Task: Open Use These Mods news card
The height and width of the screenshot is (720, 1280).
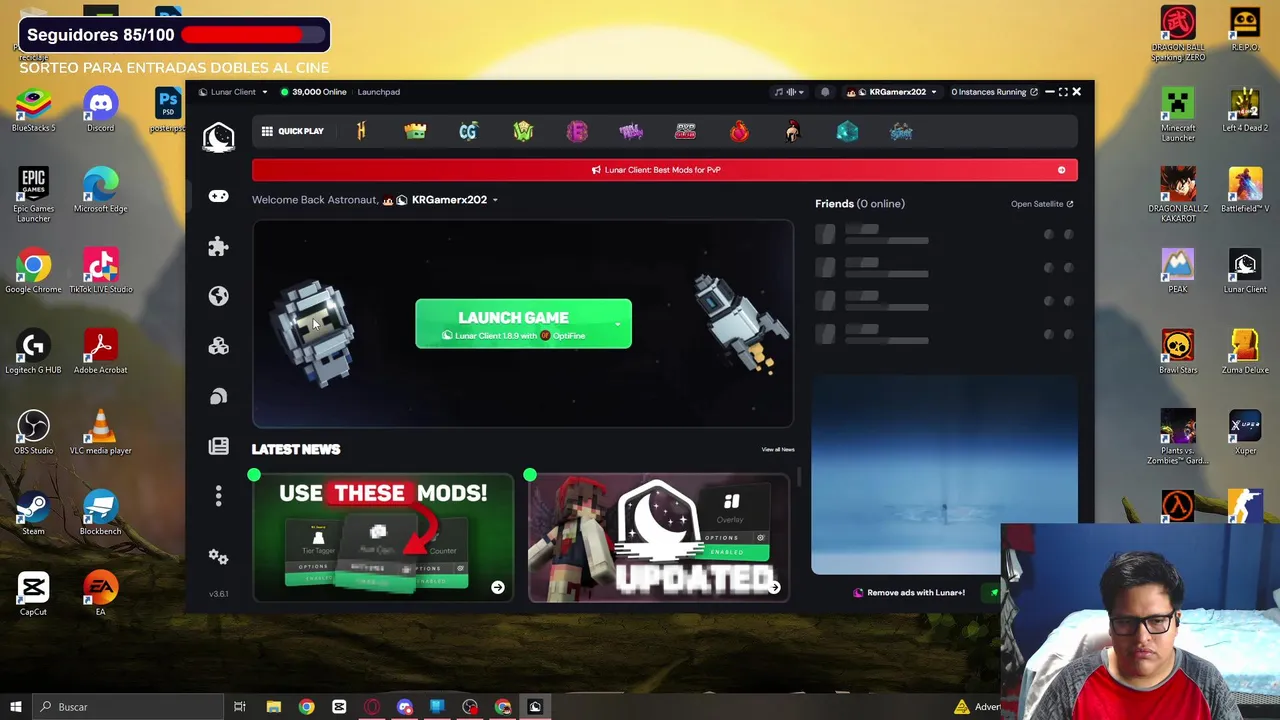Action: click(383, 538)
